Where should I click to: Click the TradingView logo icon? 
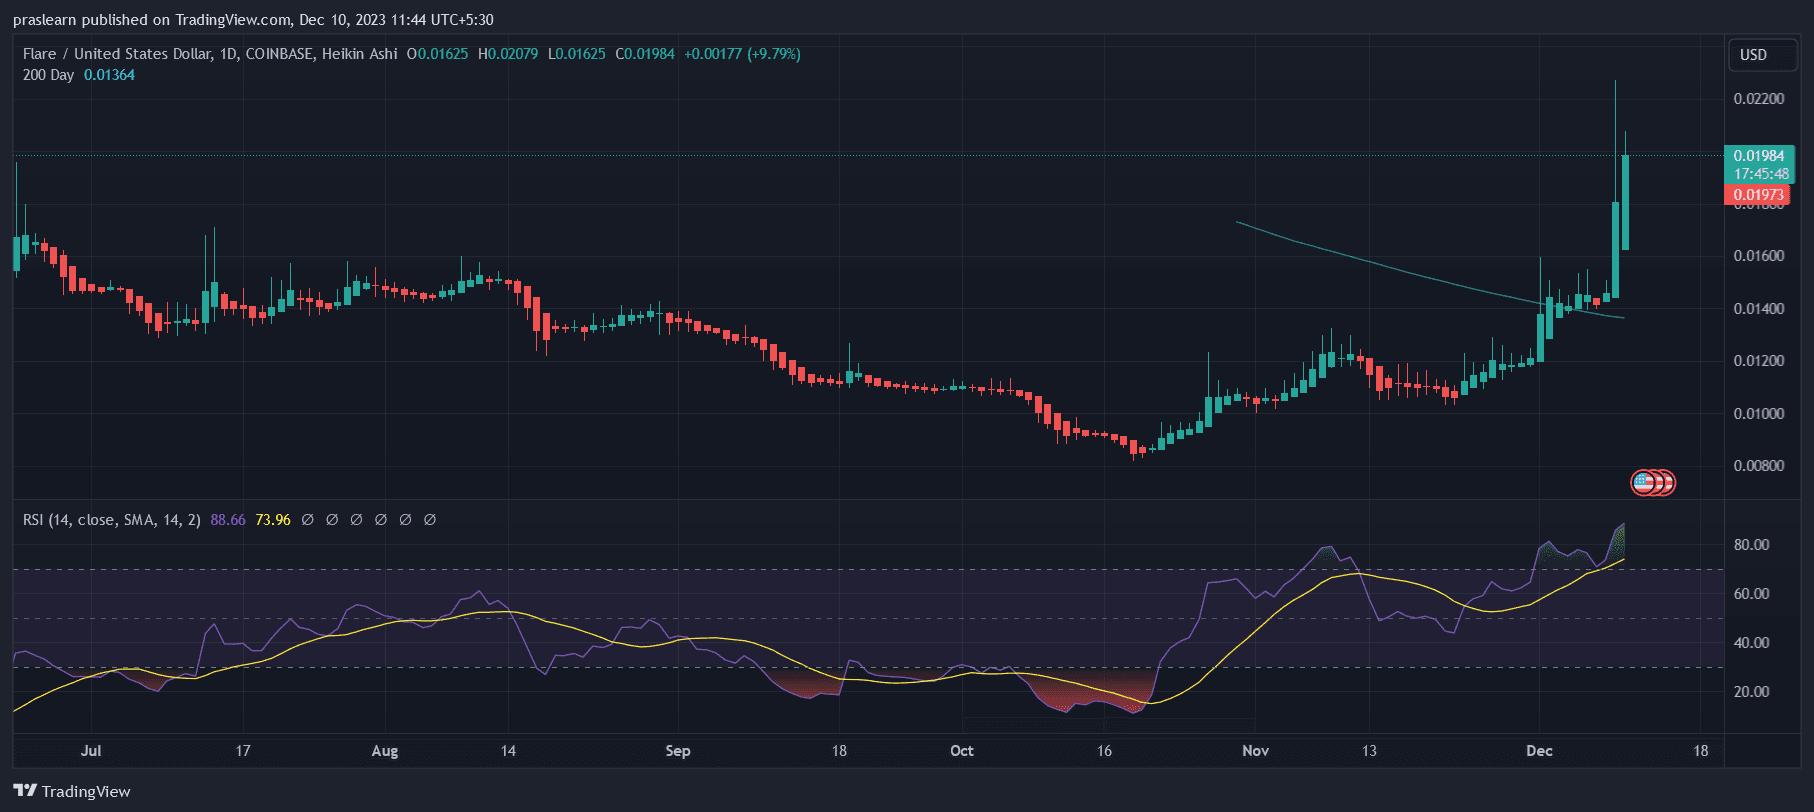tap(25, 791)
